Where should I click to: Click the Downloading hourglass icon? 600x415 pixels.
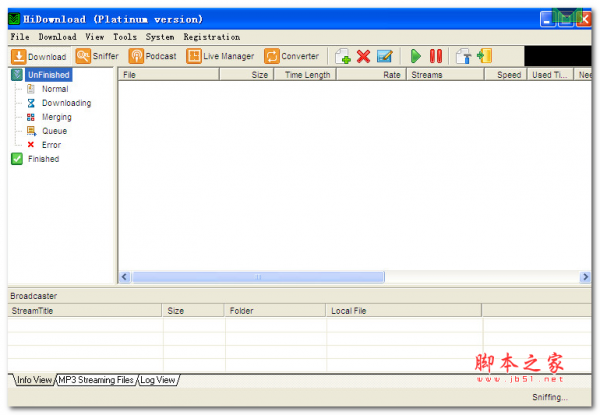(x=31, y=103)
